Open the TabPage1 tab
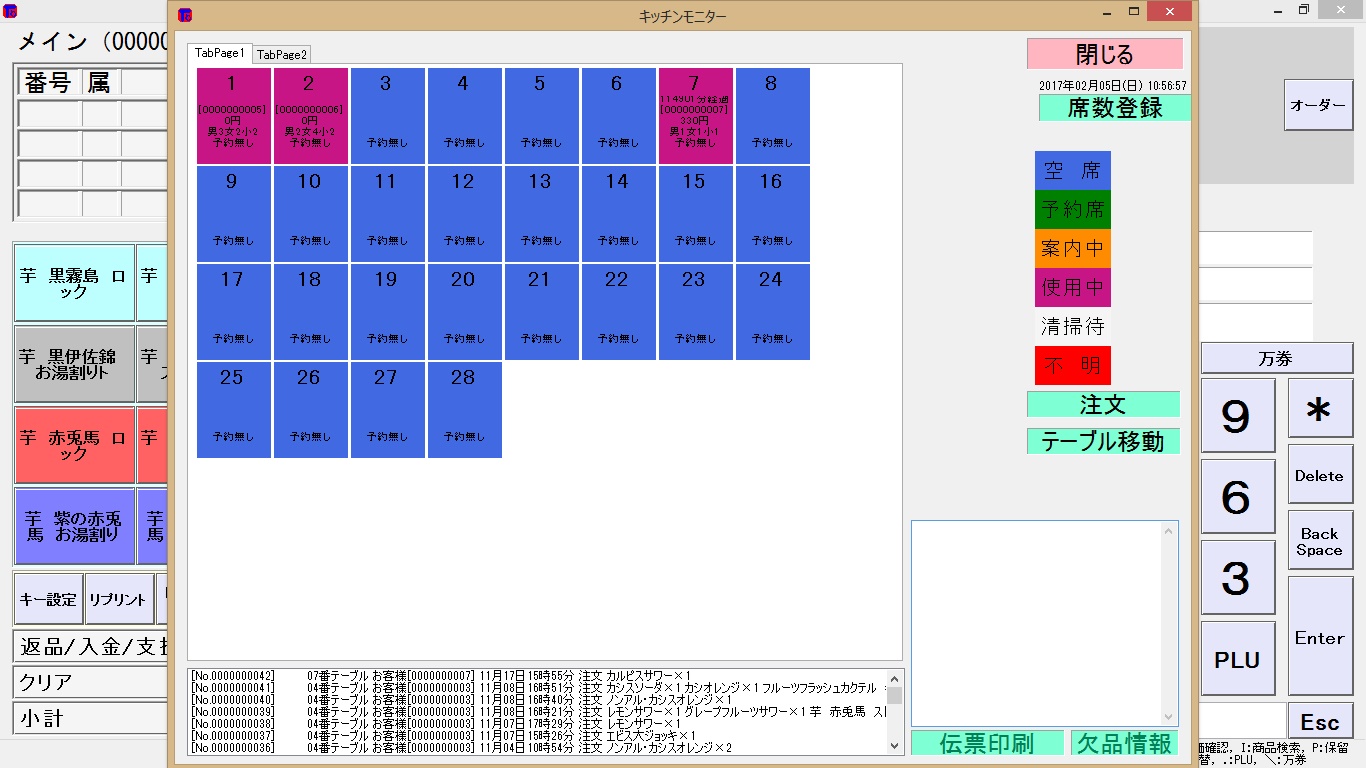Viewport: 1366px width, 768px height. pyautogui.click(x=219, y=53)
